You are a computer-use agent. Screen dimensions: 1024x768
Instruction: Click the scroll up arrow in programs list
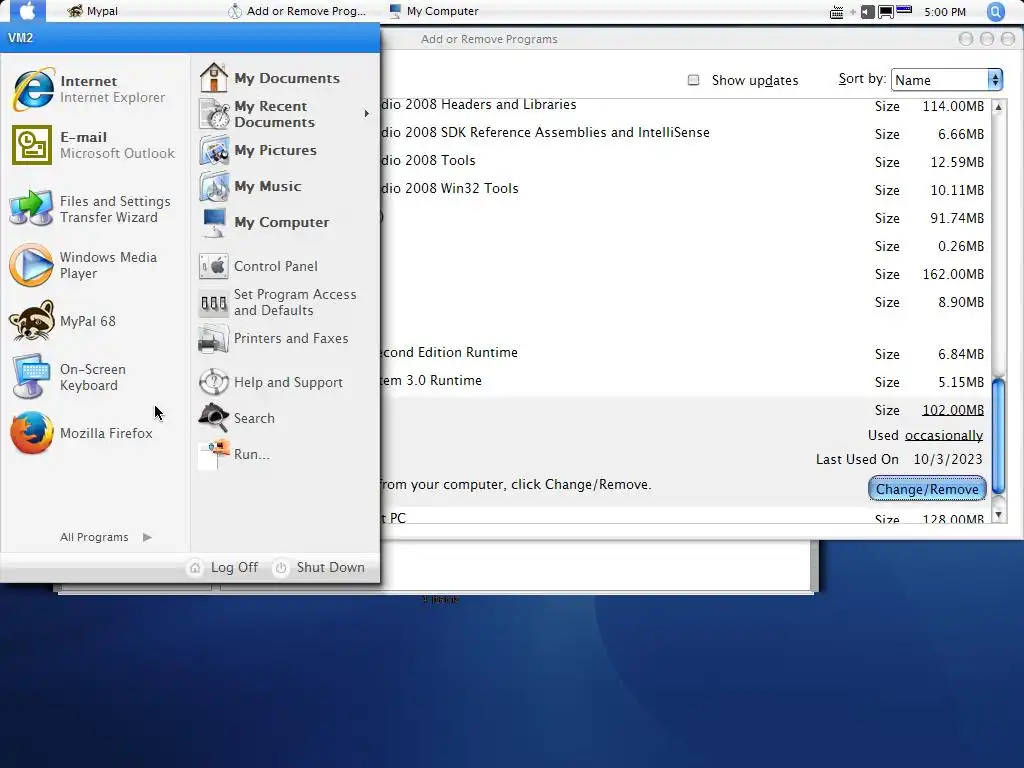pos(998,106)
